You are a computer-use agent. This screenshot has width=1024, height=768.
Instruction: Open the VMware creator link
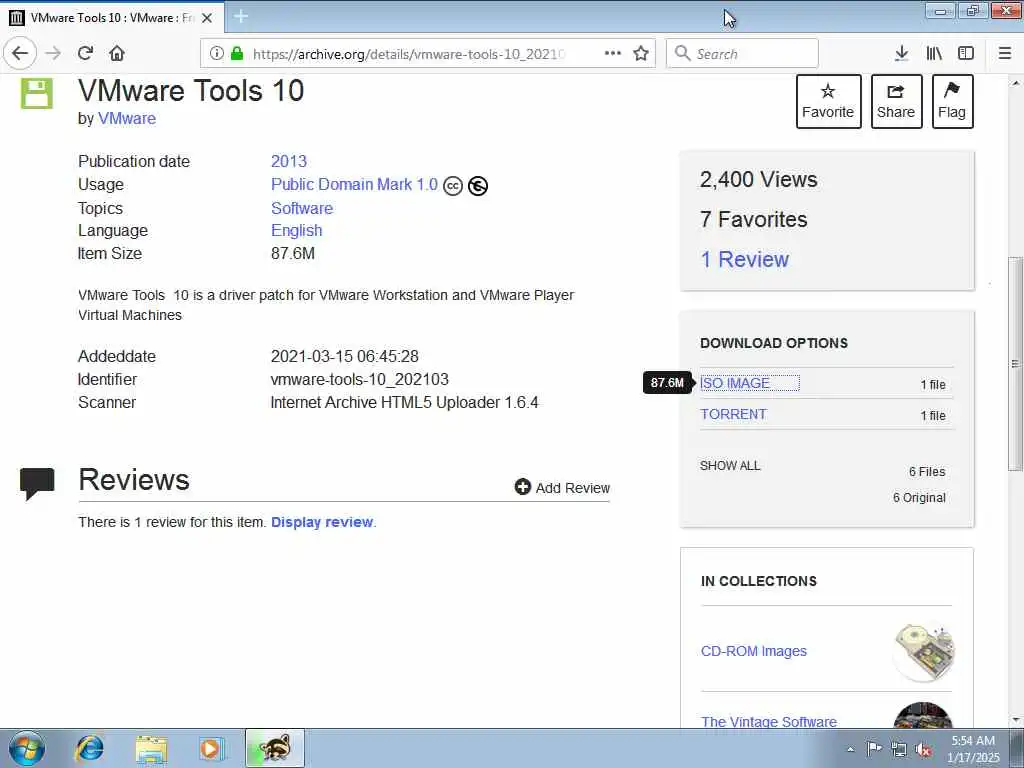[x=127, y=119]
